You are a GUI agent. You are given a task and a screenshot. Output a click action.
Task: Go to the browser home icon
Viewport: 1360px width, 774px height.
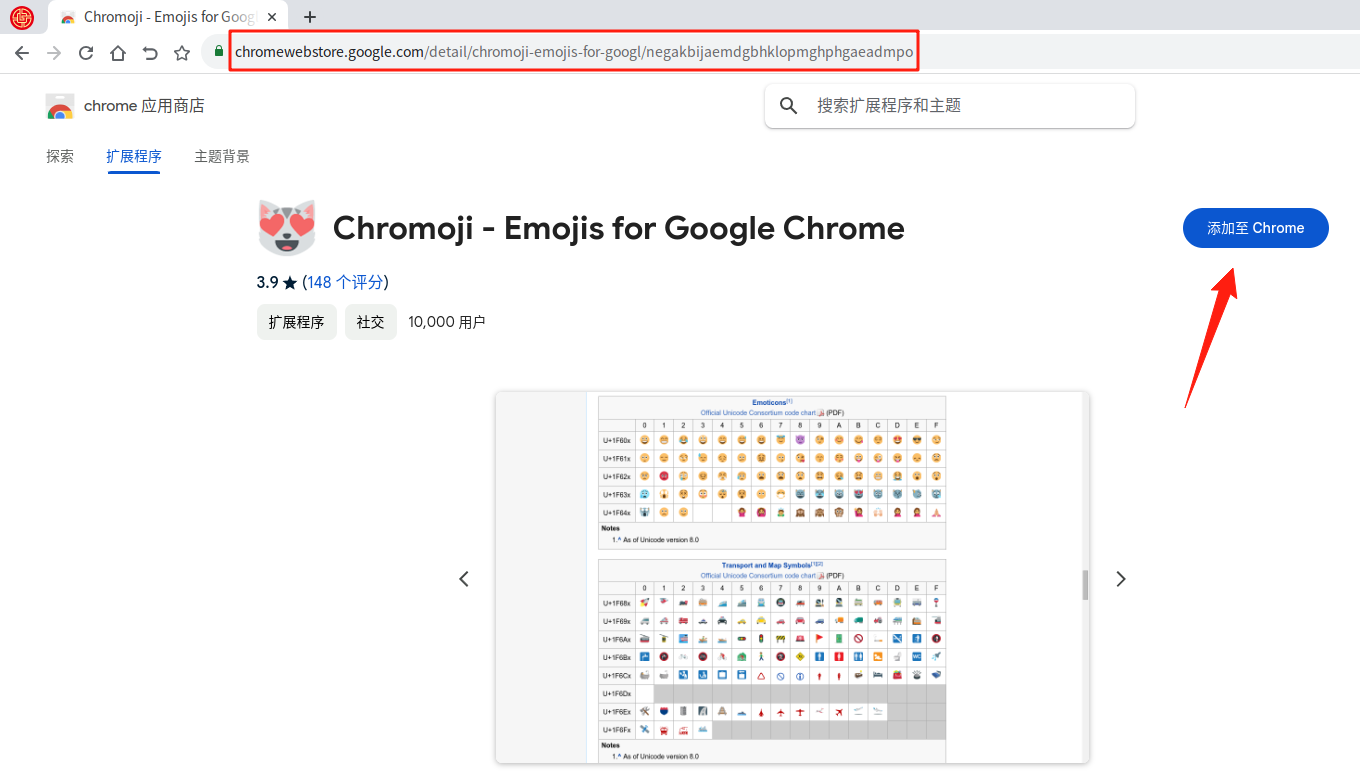coord(118,53)
